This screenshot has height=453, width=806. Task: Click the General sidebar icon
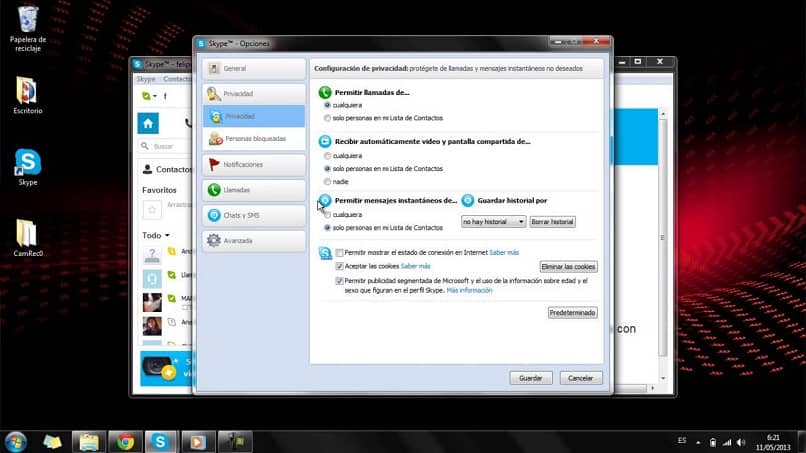214,68
